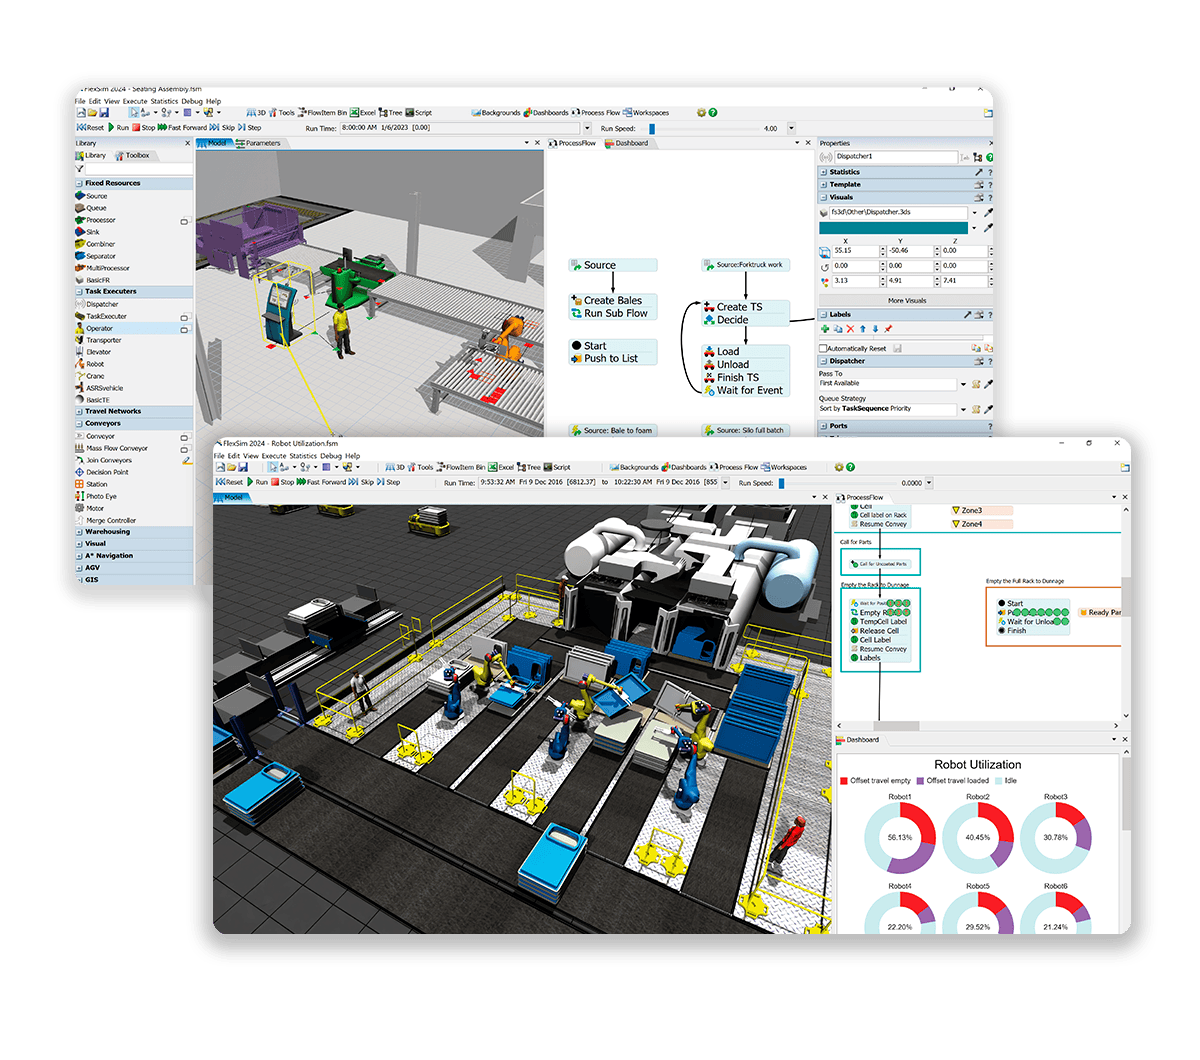Click the save icon in Seating Assembly toolbar
The image size is (1200, 1060).
coord(103,113)
